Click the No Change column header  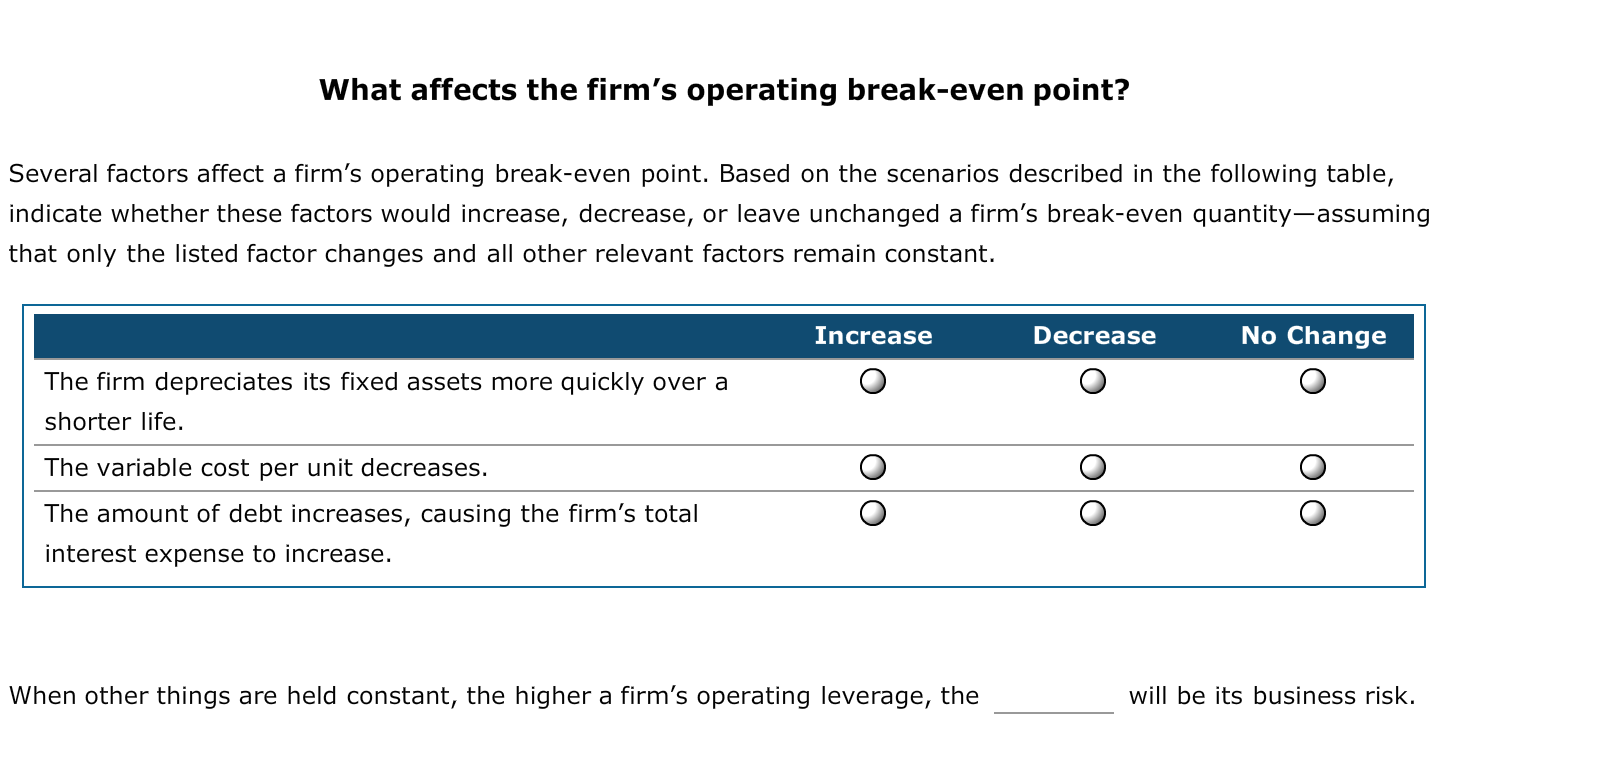(1314, 336)
